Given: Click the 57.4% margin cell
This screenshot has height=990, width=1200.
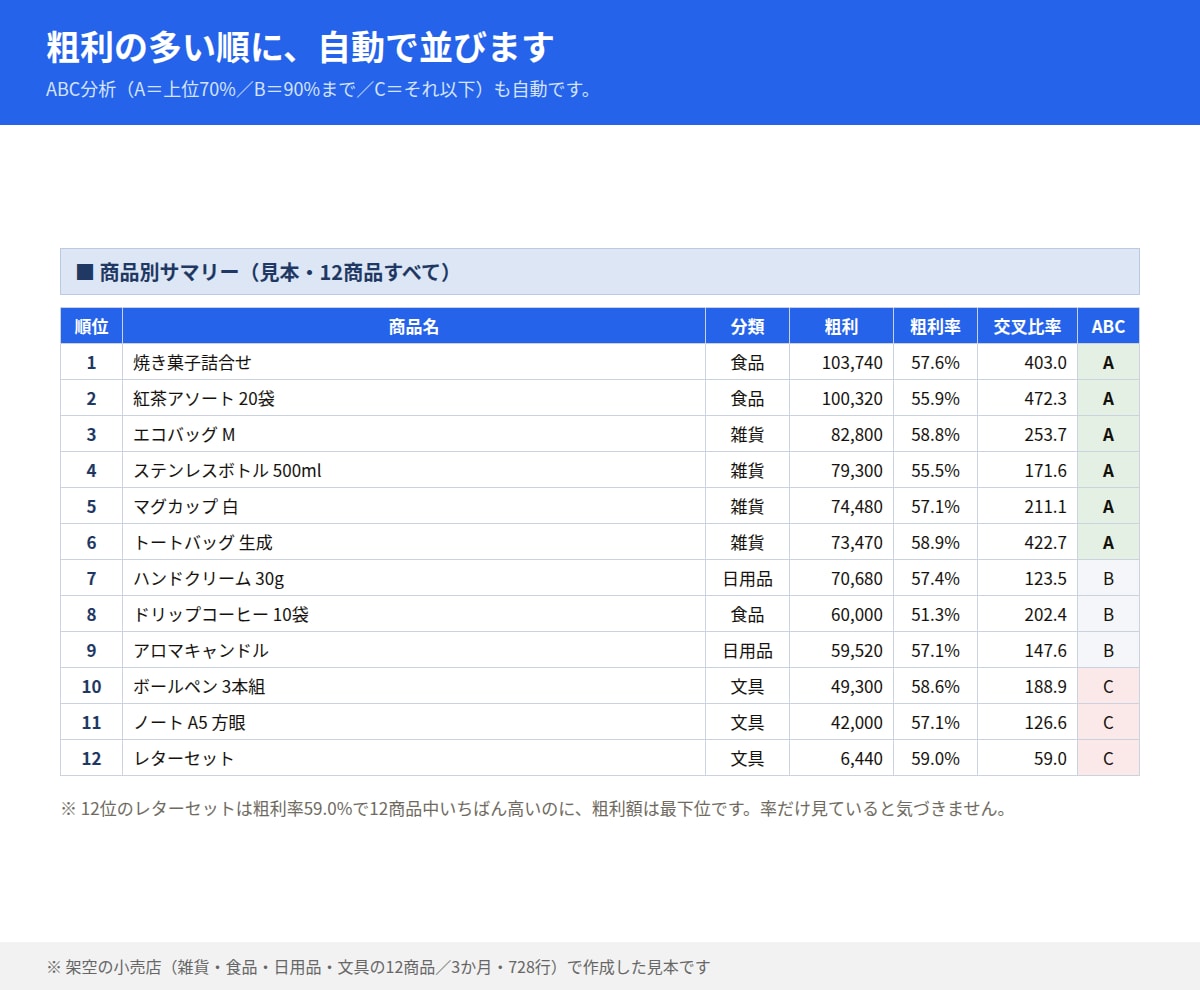Looking at the screenshot, I should click(x=936, y=578).
